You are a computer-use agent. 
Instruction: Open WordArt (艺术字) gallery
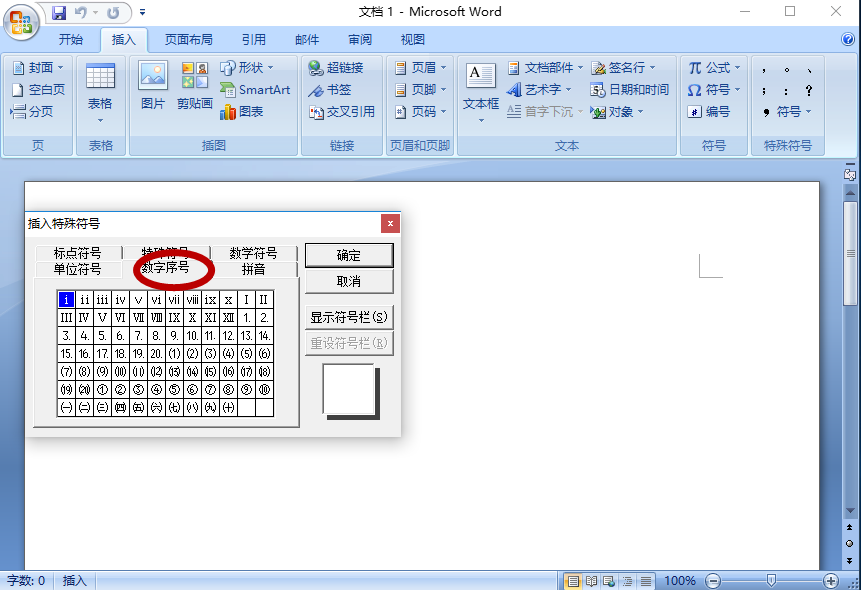tap(539, 90)
